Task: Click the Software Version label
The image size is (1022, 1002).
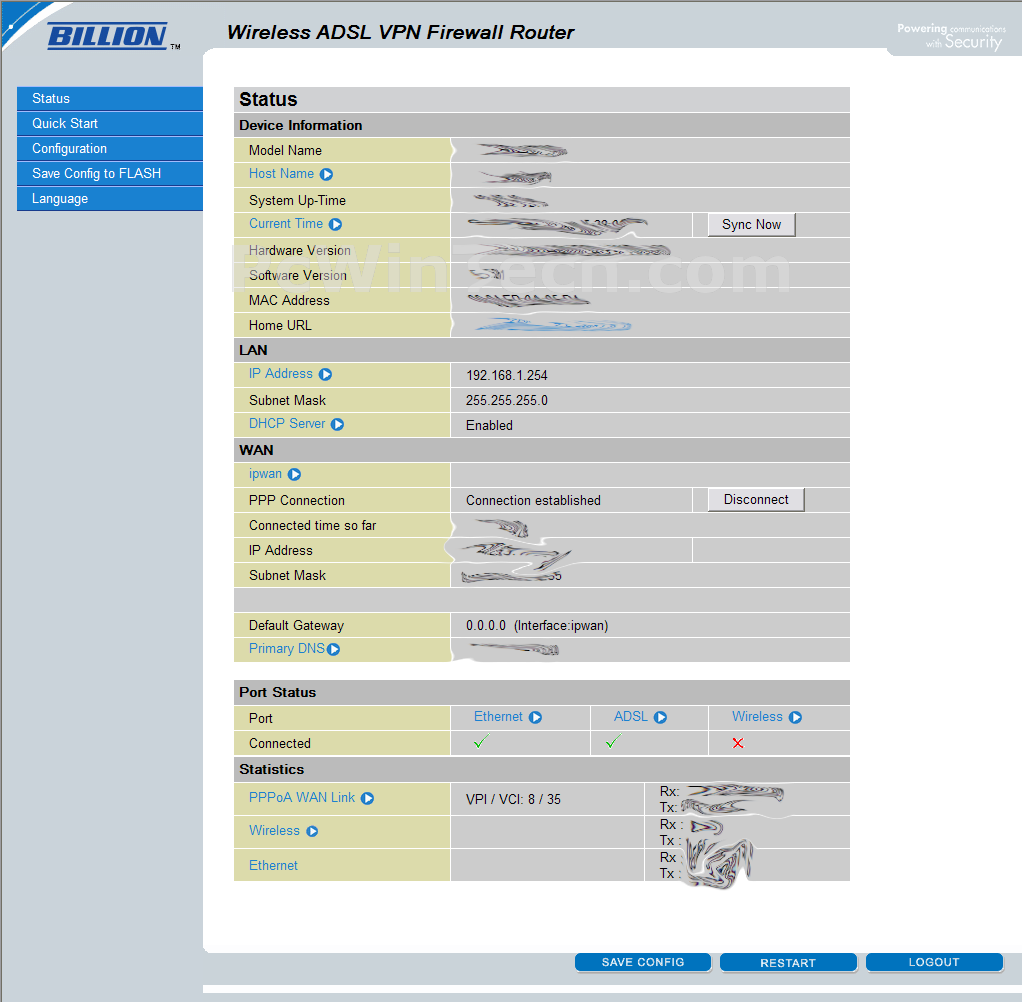Action: pyautogui.click(x=298, y=276)
